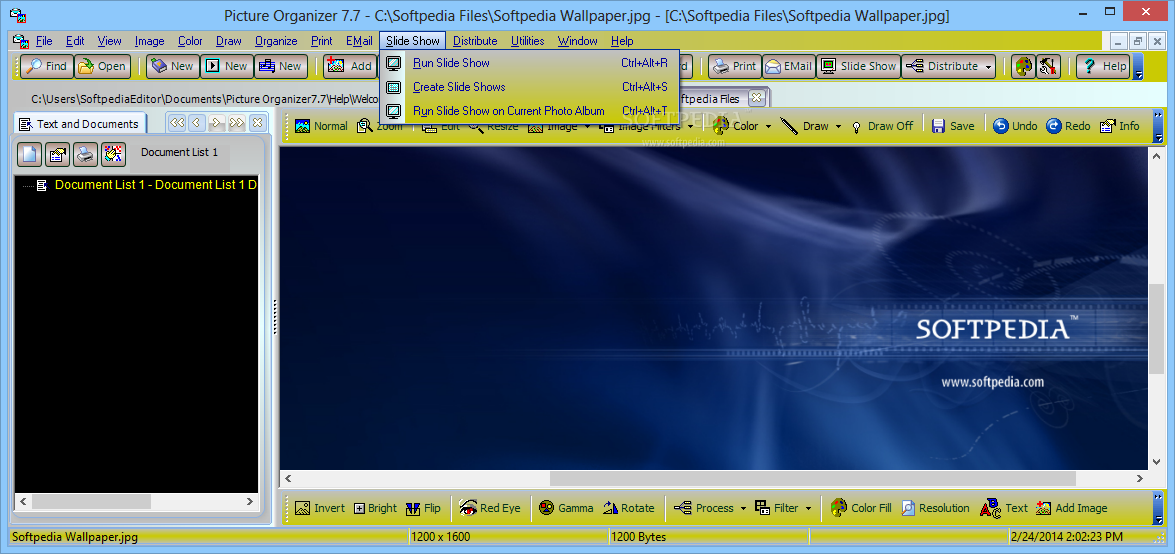This screenshot has height=554, width=1175.
Task: Go to the previous tab with the single-left arrow
Action: coord(196,122)
